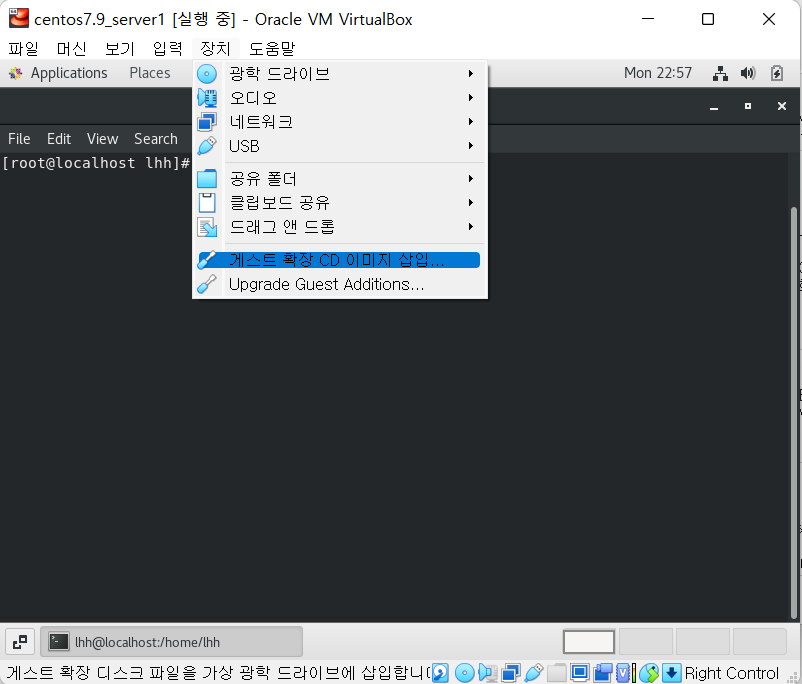Open 드래그 앤 드롭 menu entry
802x684 pixels.
point(339,227)
